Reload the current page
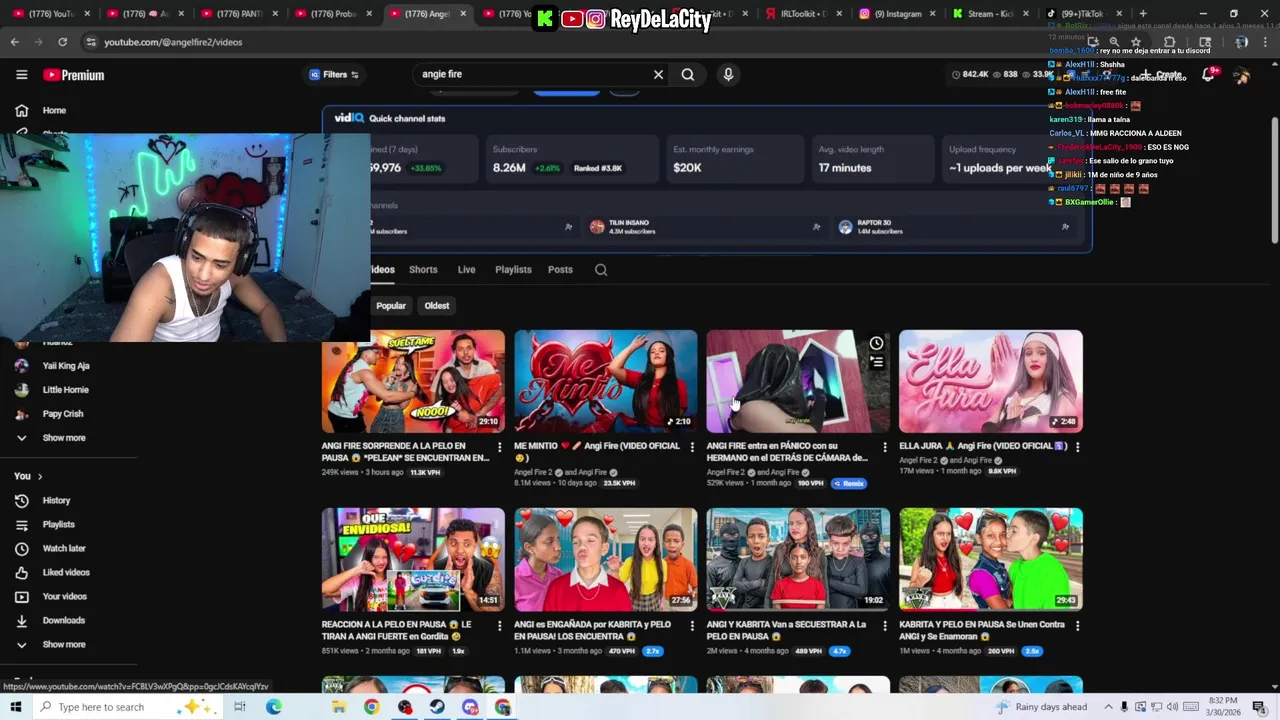This screenshot has width=1280, height=720. point(62,42)
